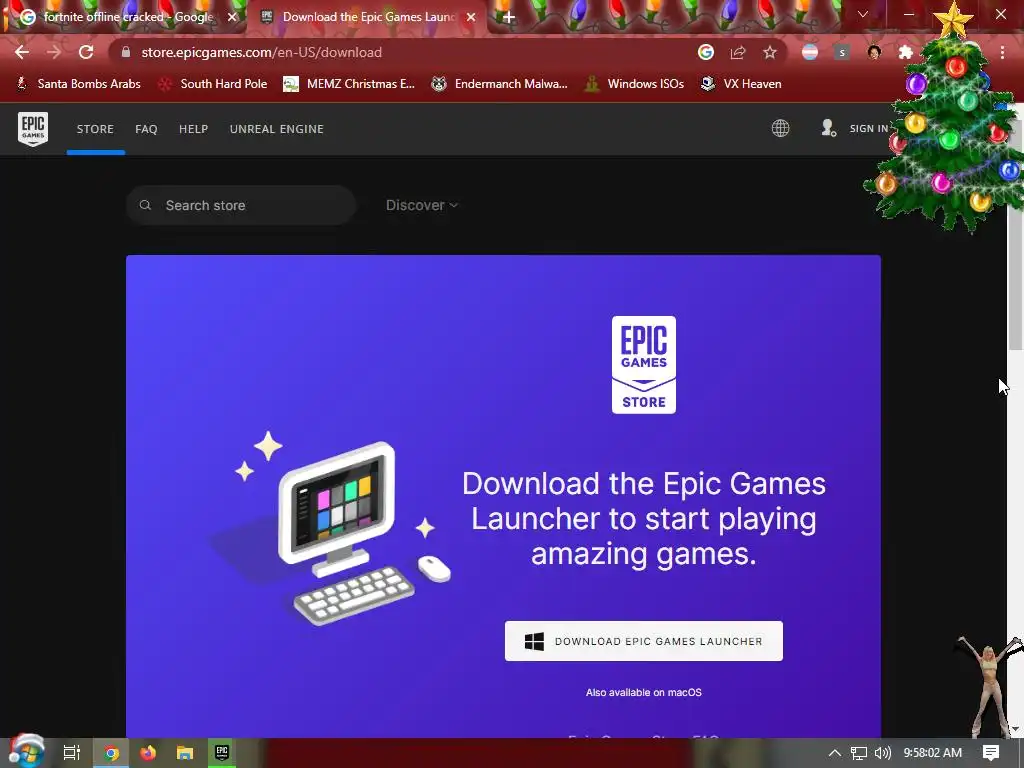The image size is (1024, 768).
Task: Click the user profile icon beside Sign In
Action: (x=829, y=128)
